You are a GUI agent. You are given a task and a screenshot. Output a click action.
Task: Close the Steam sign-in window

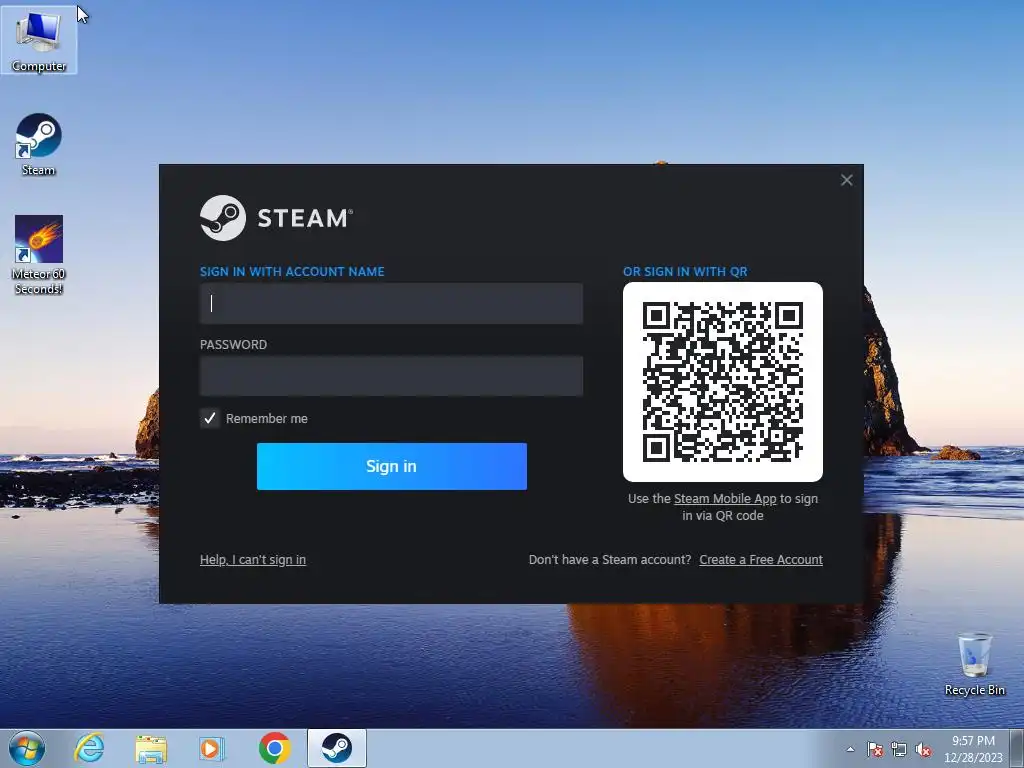[846, 180]
